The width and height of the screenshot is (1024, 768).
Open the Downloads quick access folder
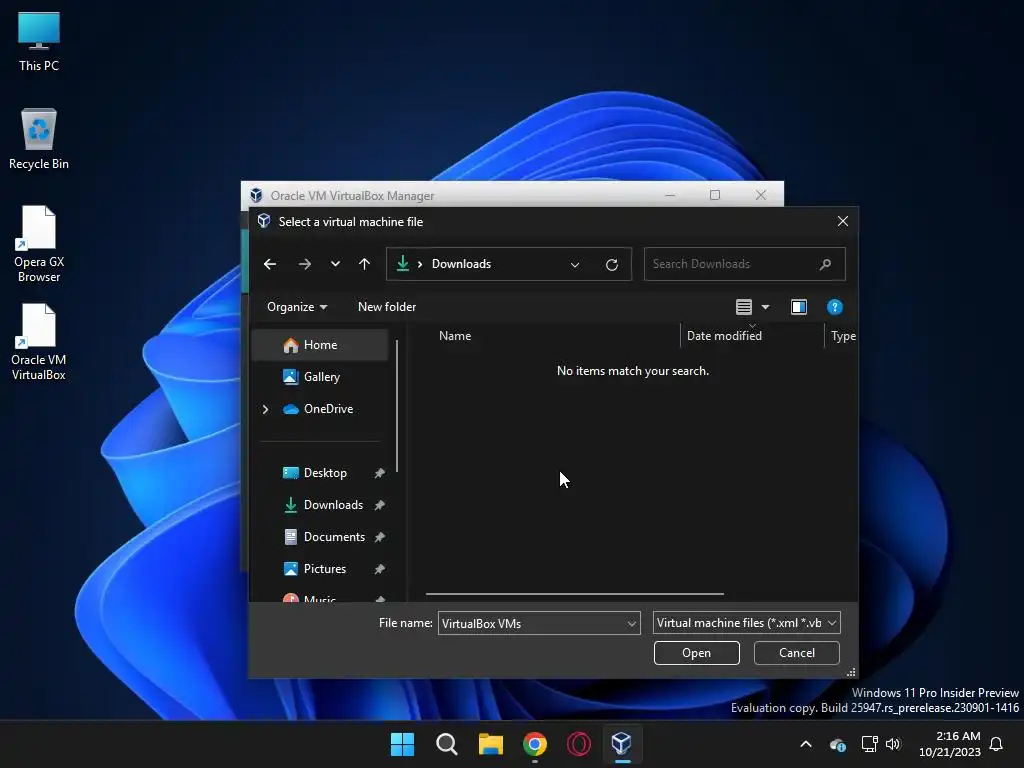click(333, 505)
